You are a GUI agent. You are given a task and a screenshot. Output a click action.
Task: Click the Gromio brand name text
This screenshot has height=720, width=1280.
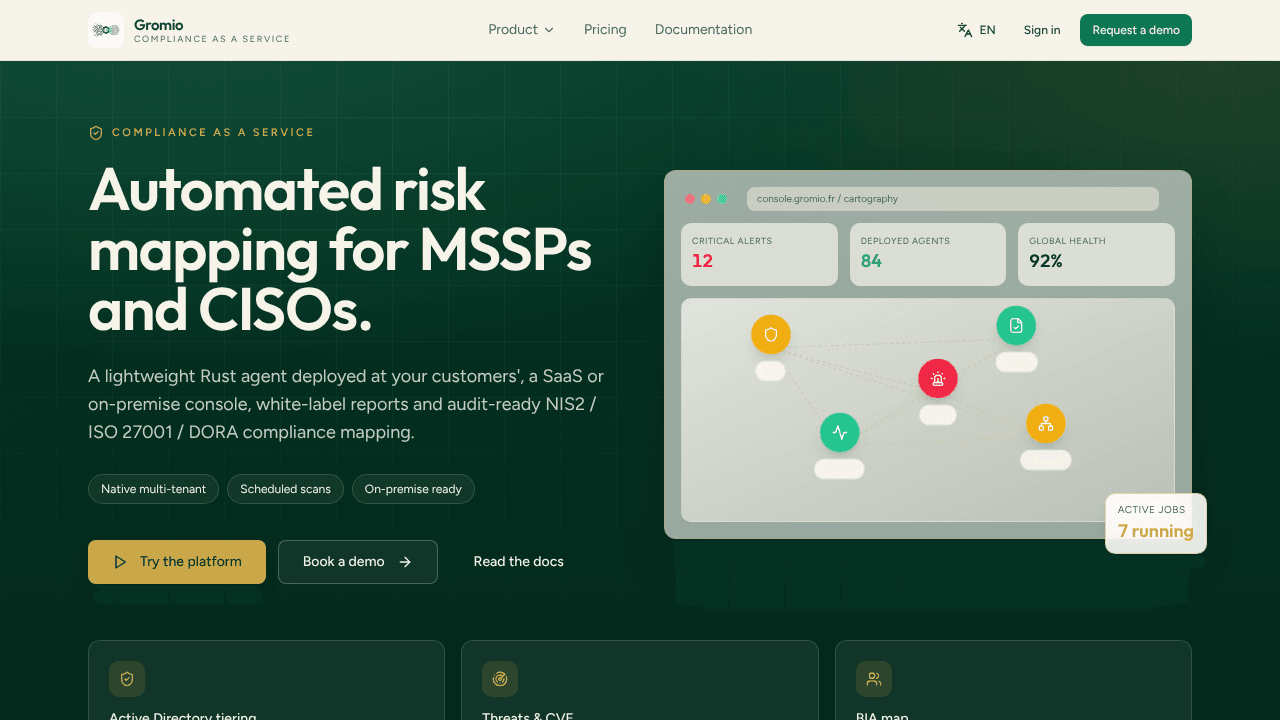[159, 25]
